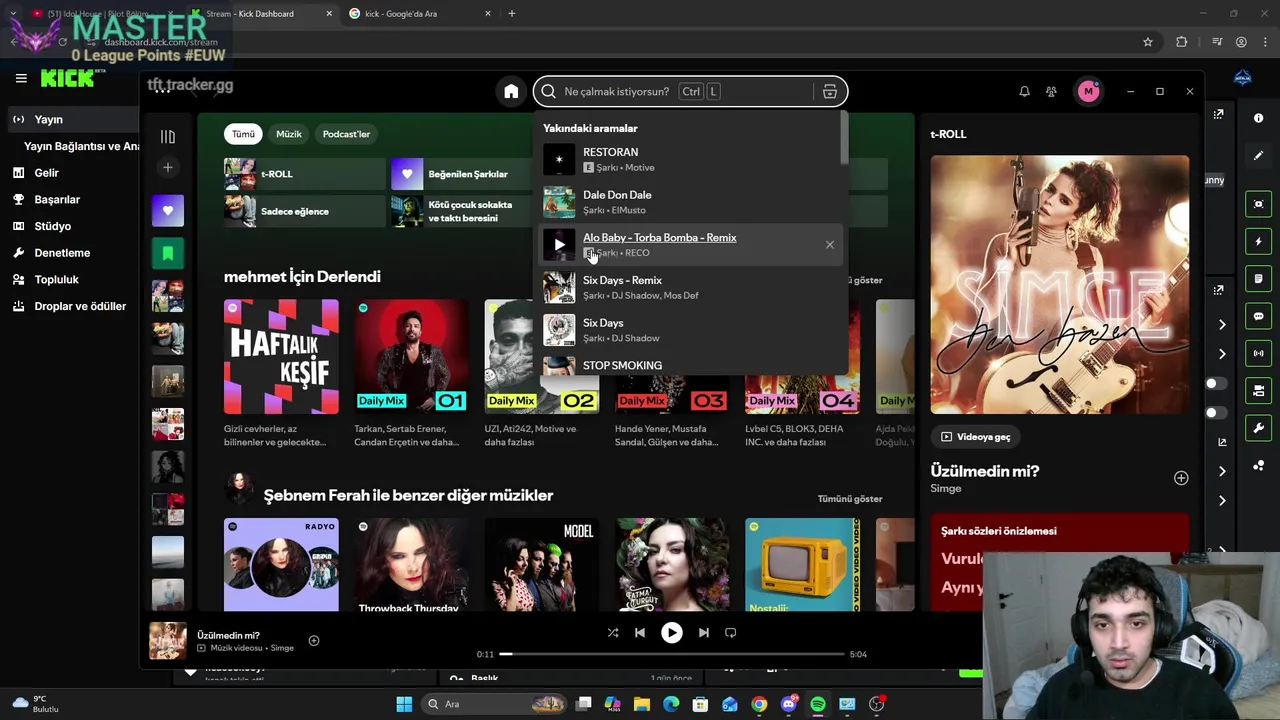Open Chrome extensions puzzle icon
This screenshot has height=720, width=1280.
[1182, 42]
